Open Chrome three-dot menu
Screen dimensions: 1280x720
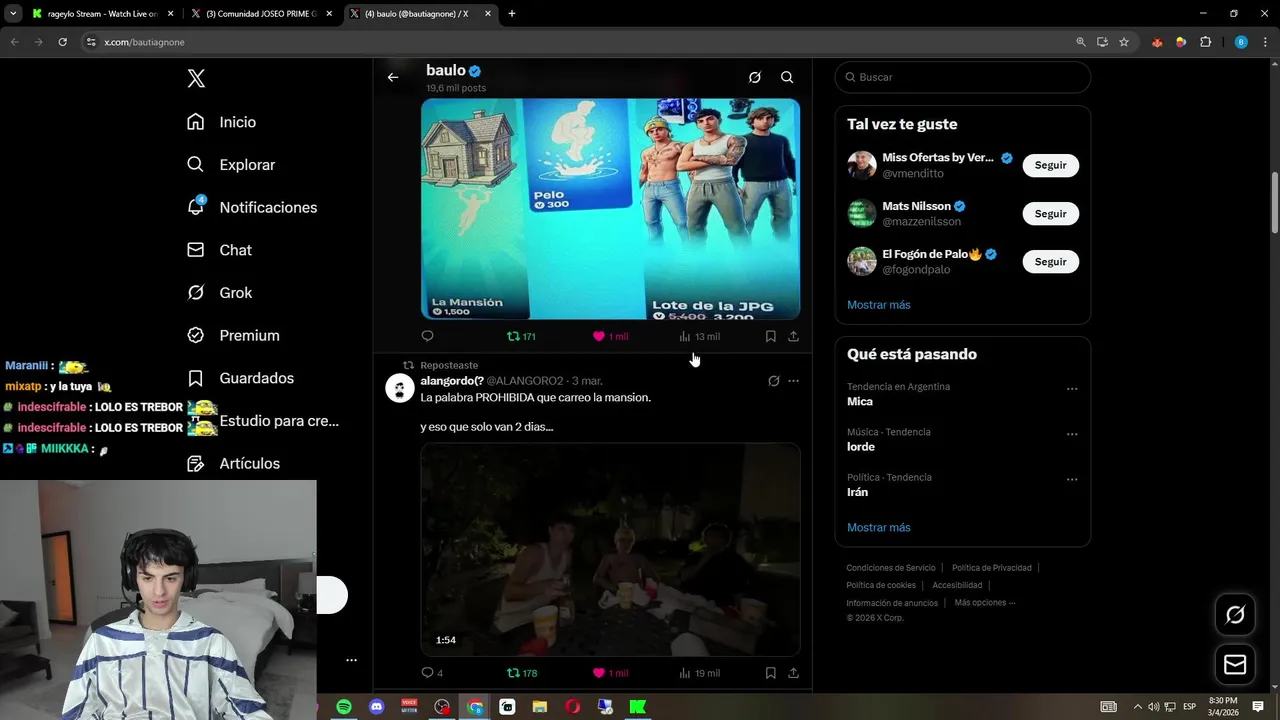[1265, 42]
